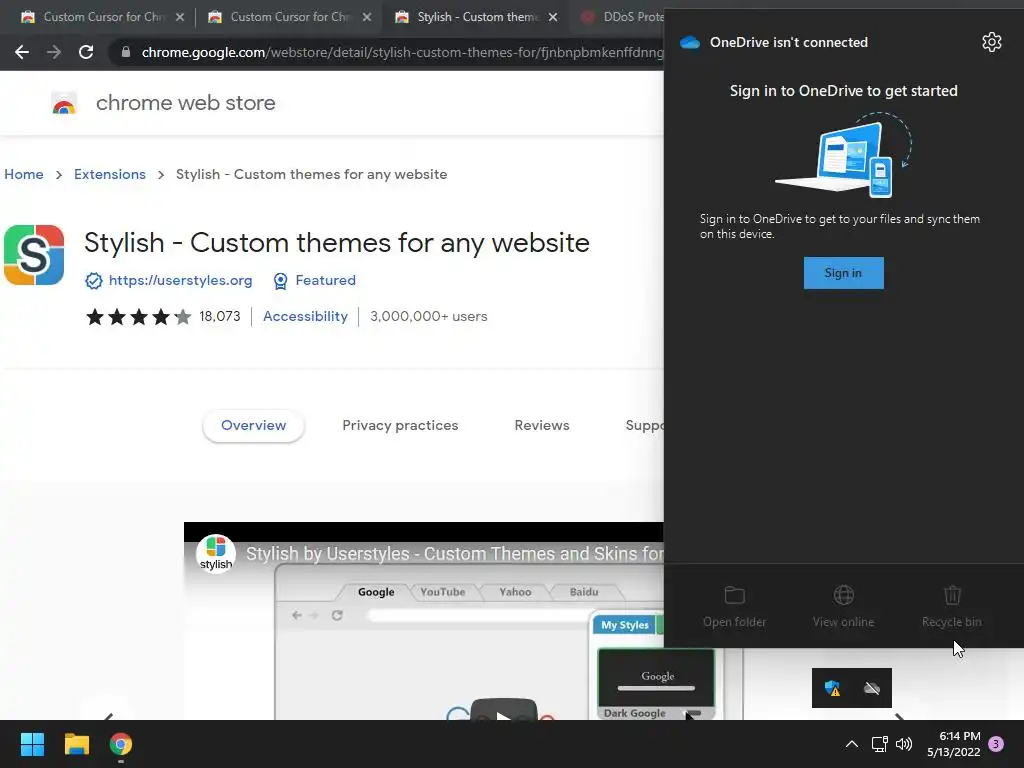Viewport: 1024px width, 768px height.
Task: Open video title Stylish by Userstyles
Action: point(455,554)
